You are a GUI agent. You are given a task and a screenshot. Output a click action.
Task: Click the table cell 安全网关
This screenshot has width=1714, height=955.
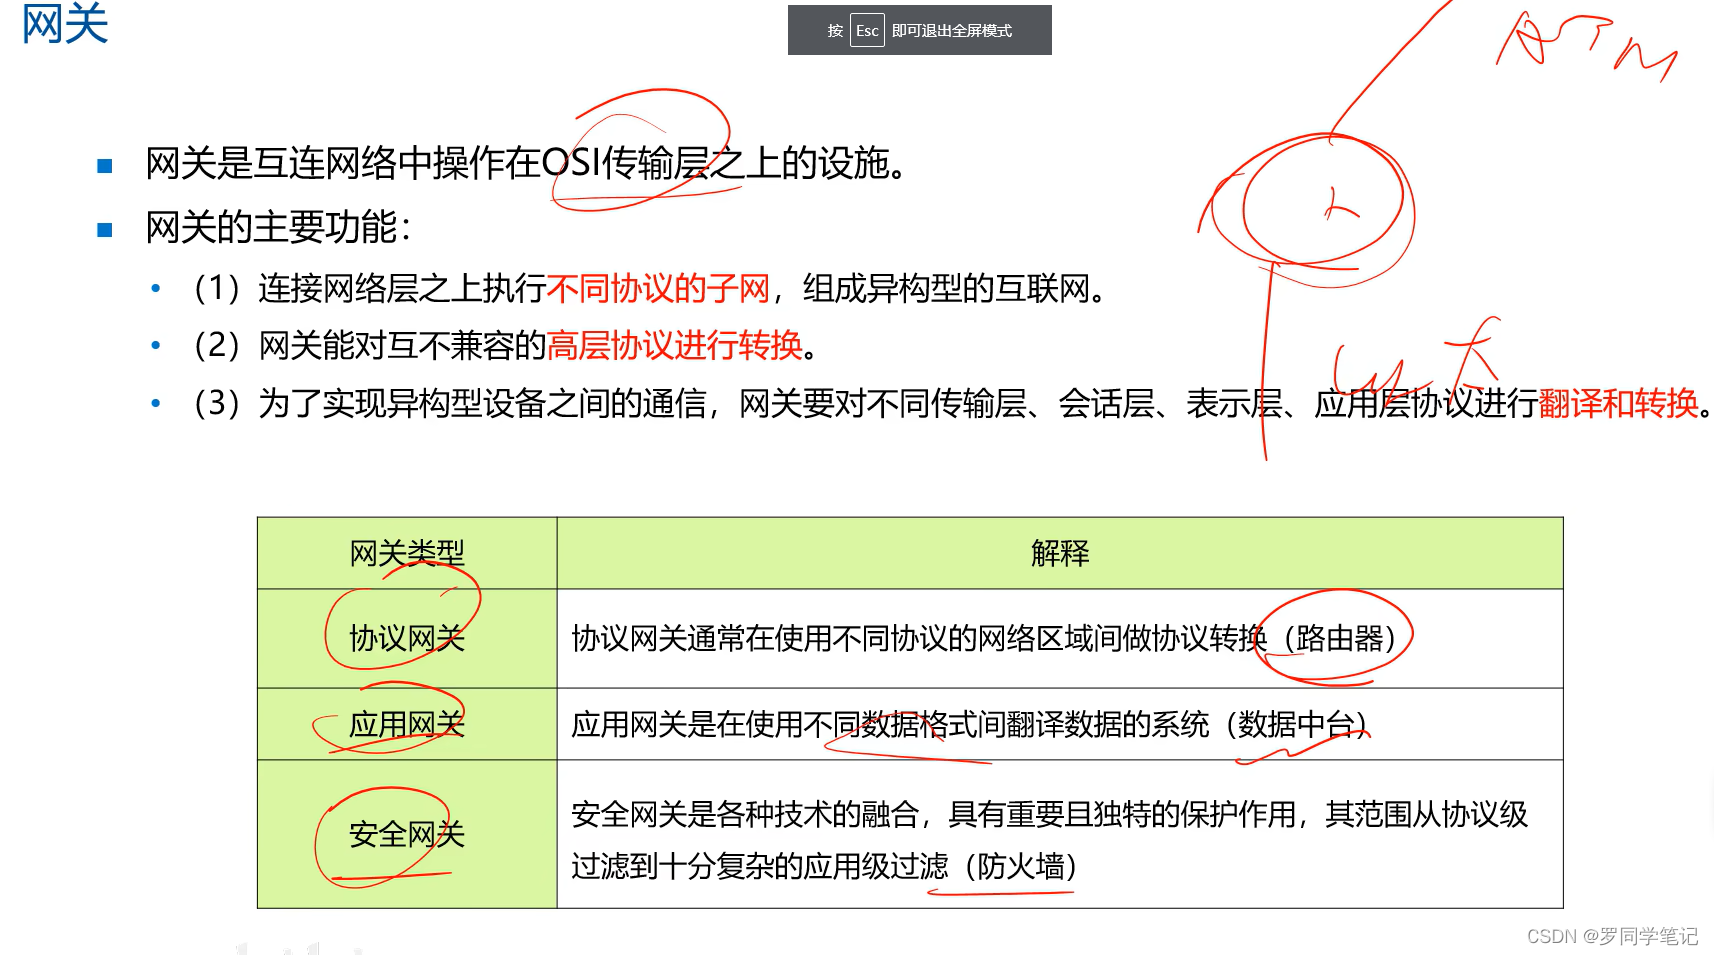(407, 834)
